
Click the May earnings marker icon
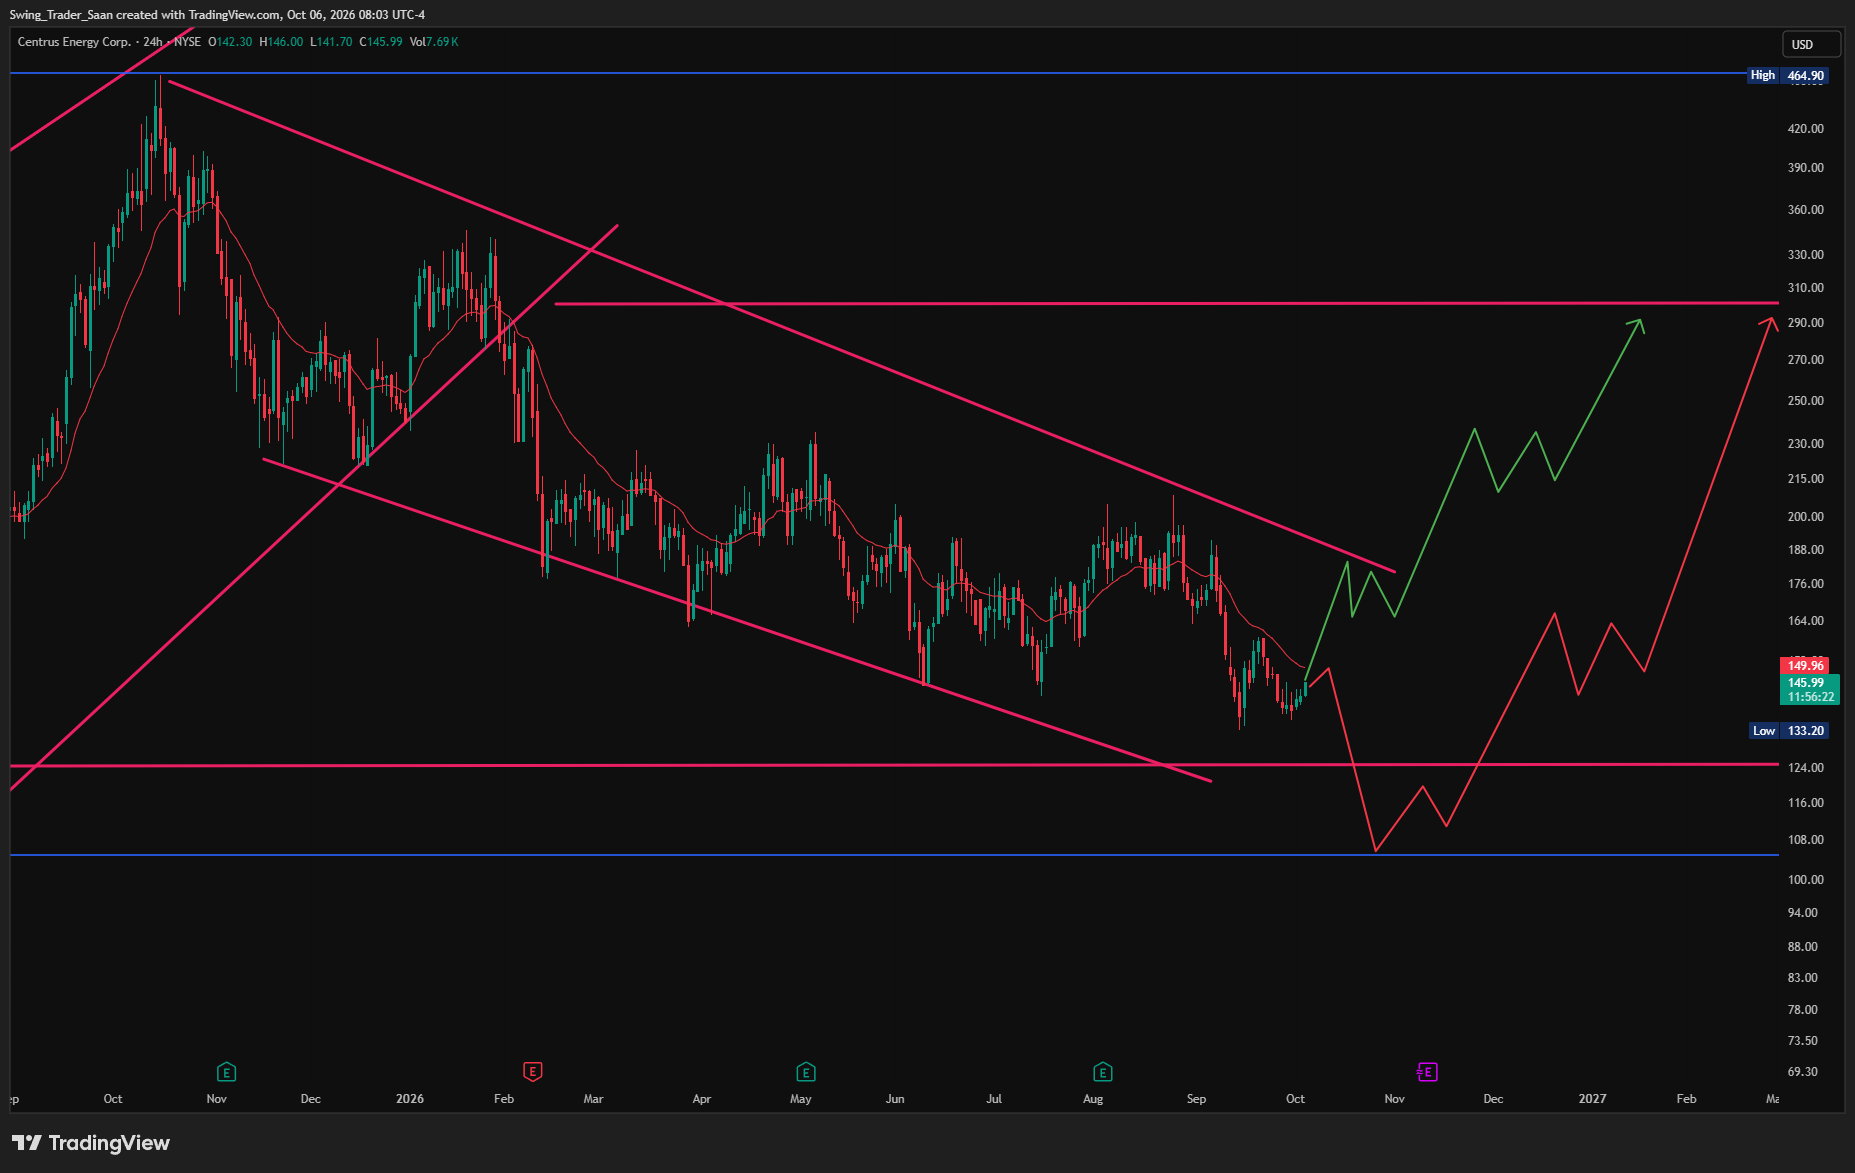tap(806, 1072)
